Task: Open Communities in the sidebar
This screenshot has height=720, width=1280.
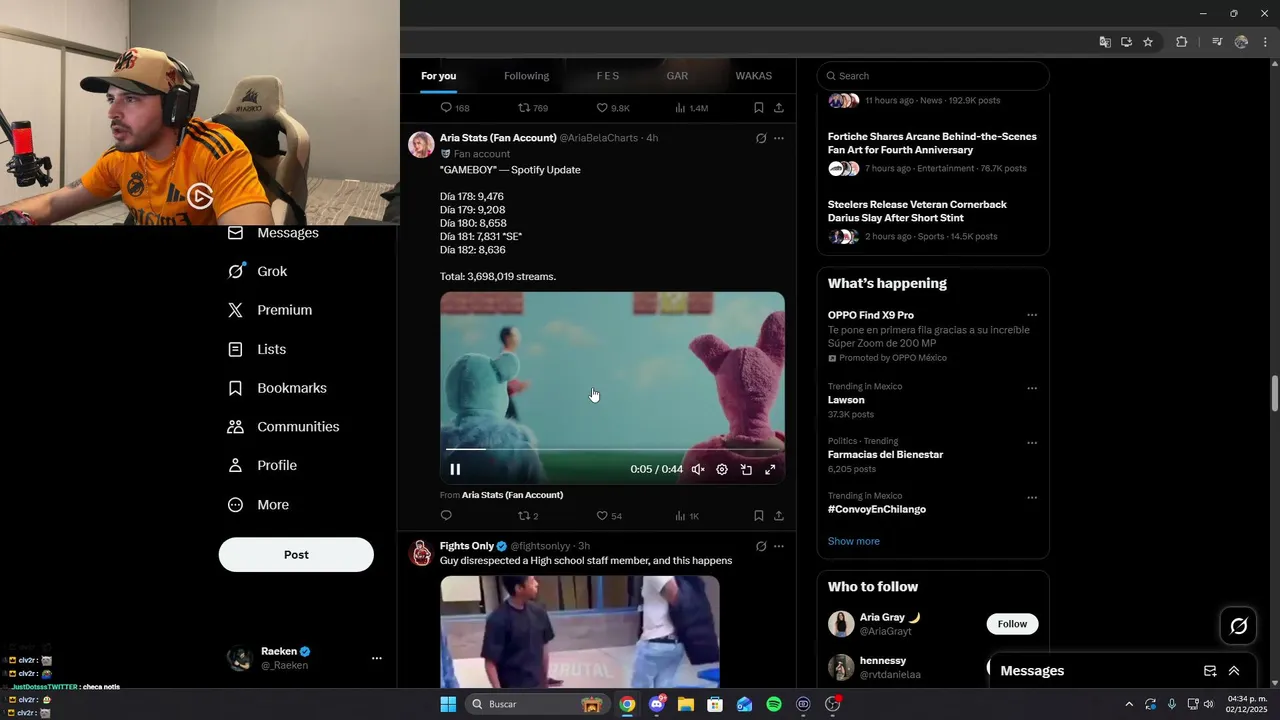Action: (284, 427)
